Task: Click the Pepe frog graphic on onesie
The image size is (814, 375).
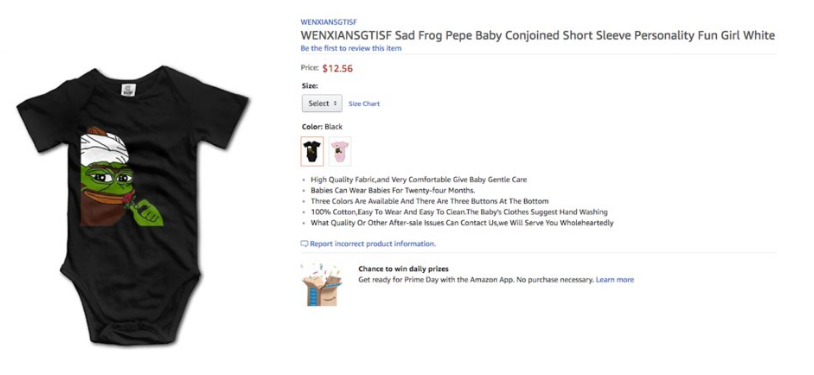Action: click(x=121, y=177)
